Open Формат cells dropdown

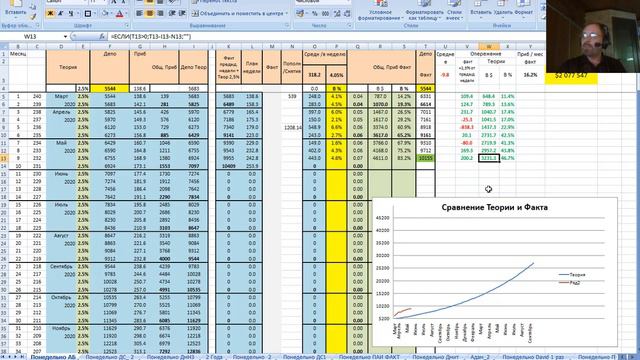point(523,9)
